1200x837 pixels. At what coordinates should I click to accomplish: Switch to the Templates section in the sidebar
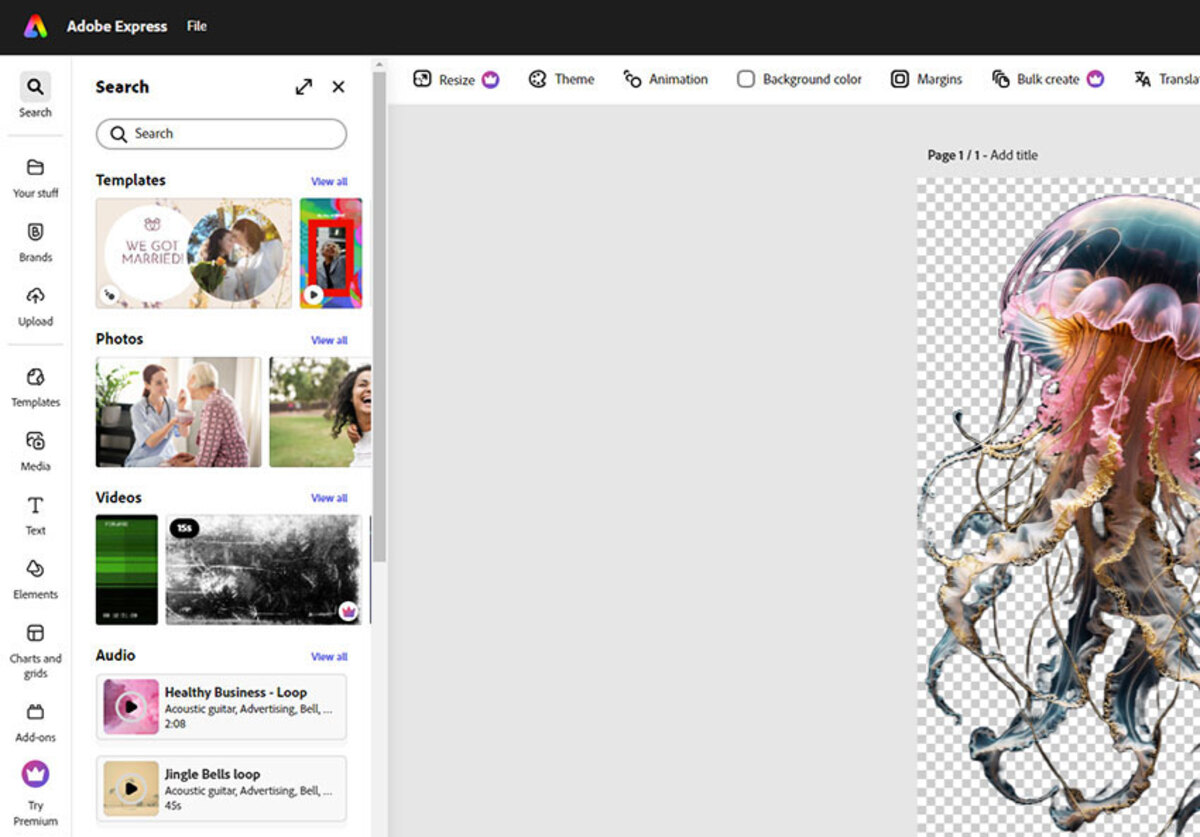[35, 388]
